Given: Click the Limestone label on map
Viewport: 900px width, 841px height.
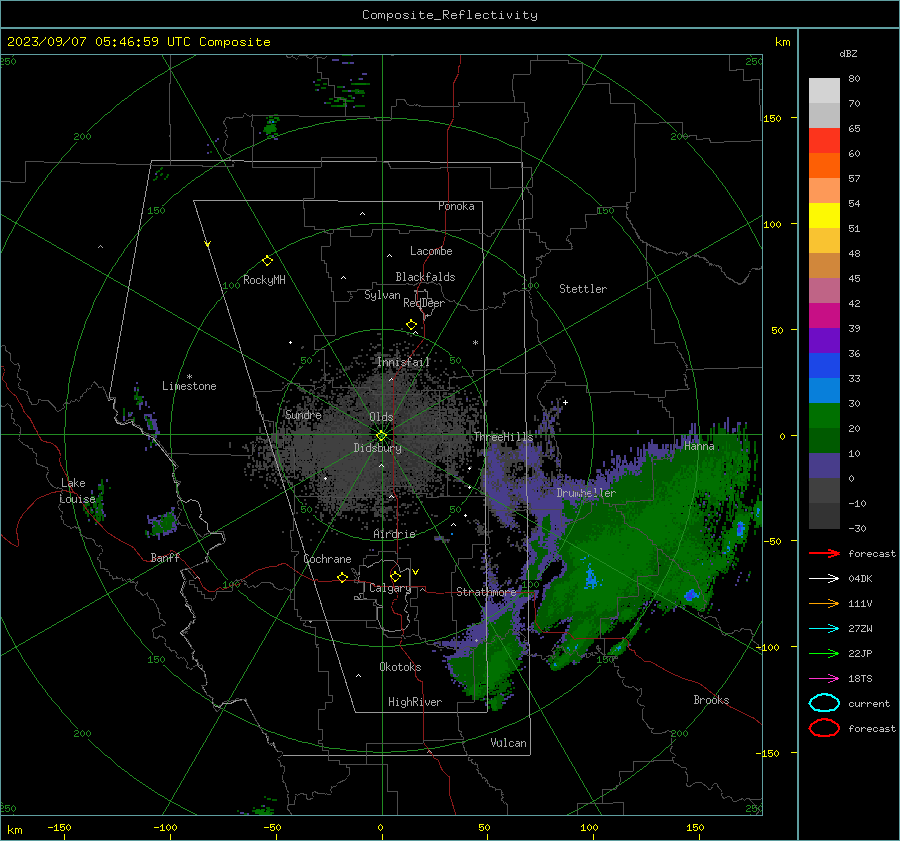Looking at the screenshot, I should [x=189, y=386].
